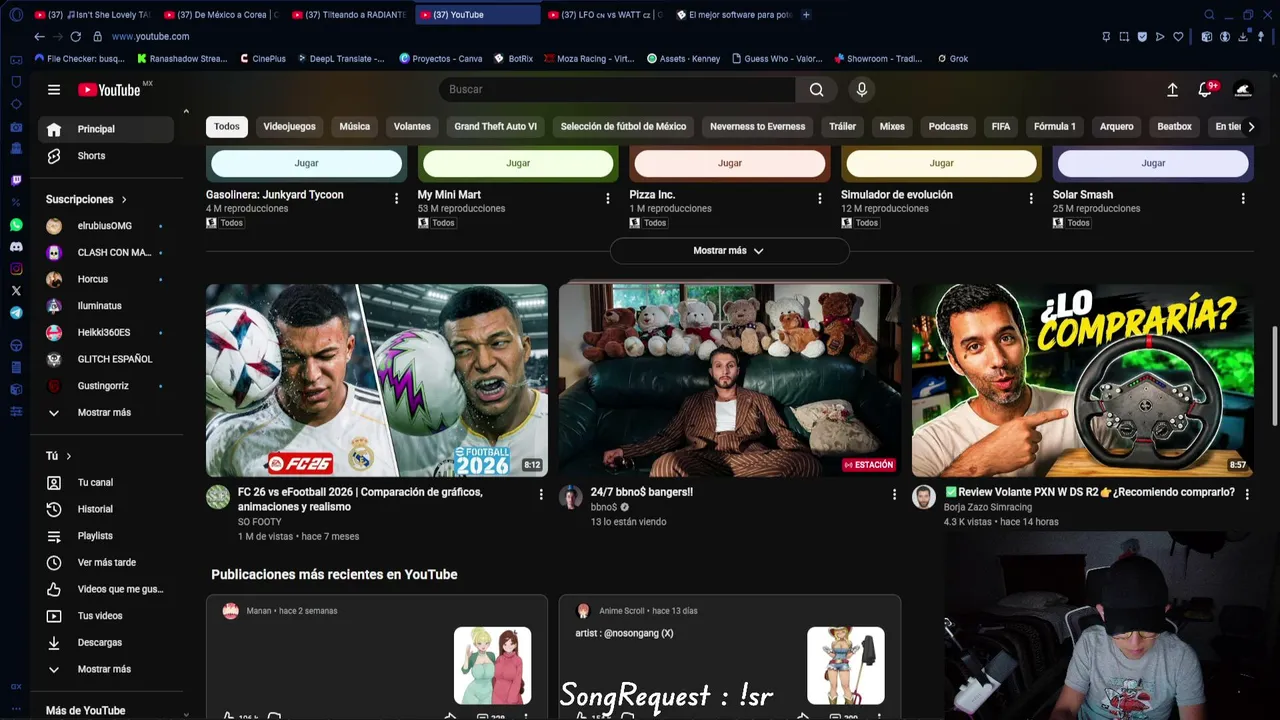Open Historial in the sidebar
The width and height of the screenshot is (1280, 720).
click(106, 510)
